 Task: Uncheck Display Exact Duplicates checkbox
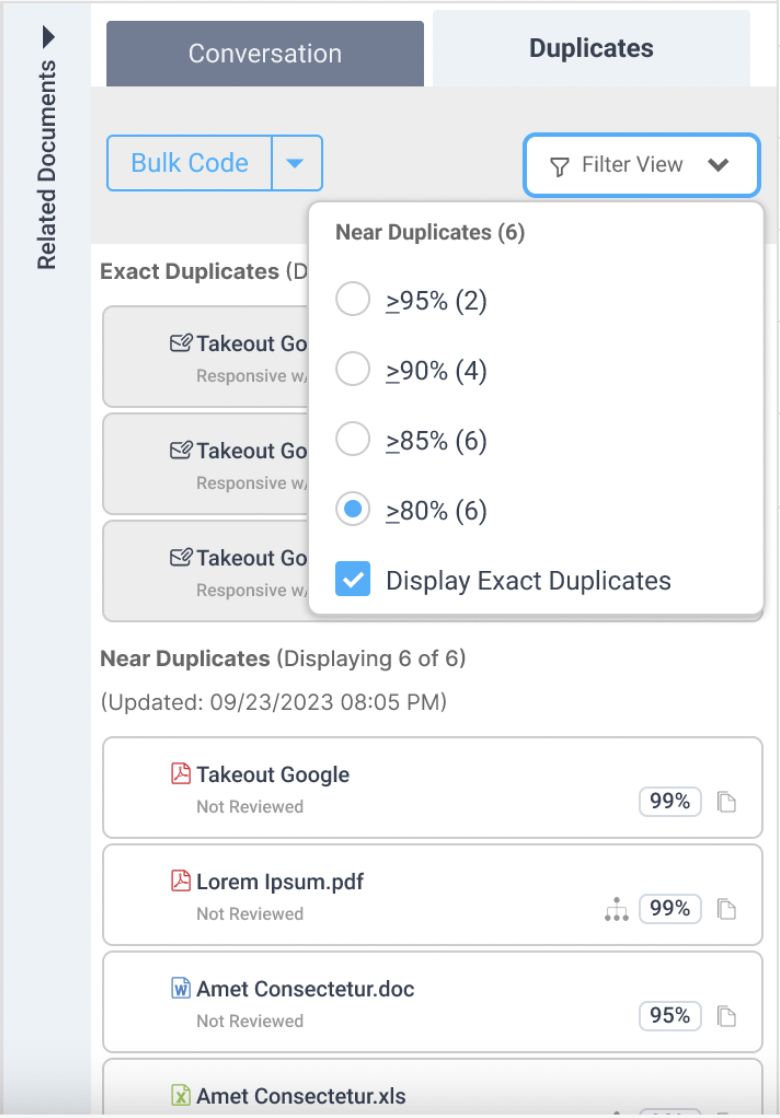point(353,578)
